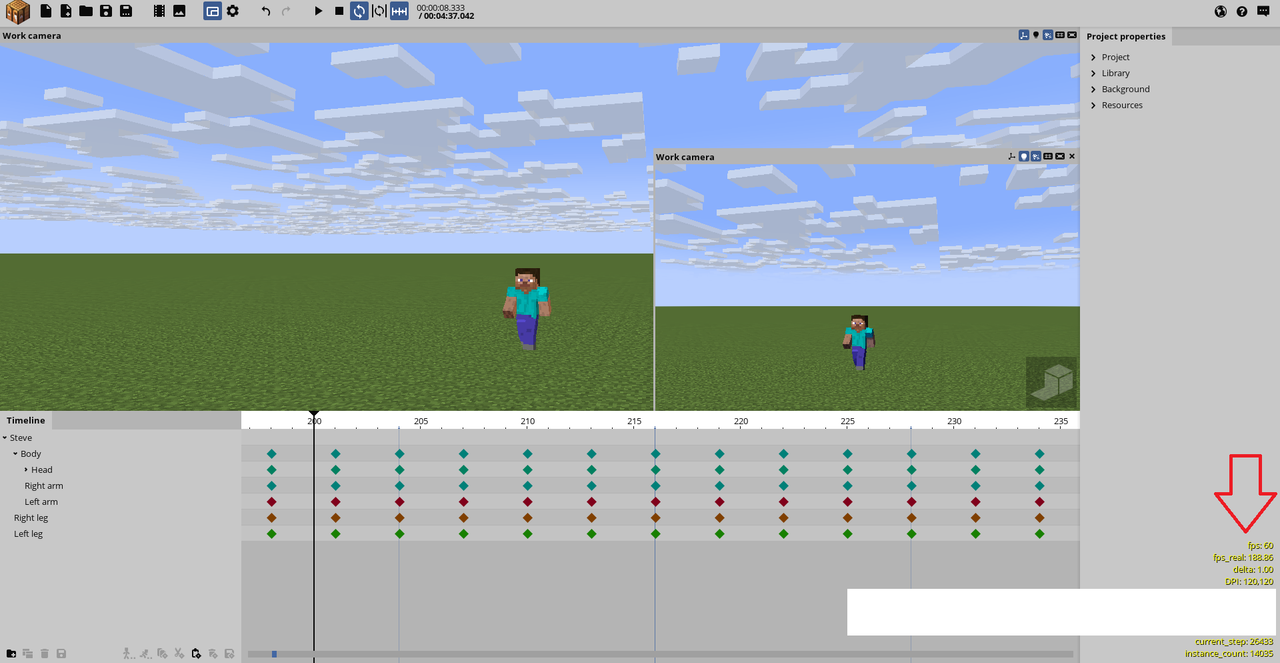Save the project with the floppy disk icon
Image resolution: width=1280 pixels, height=663 pixels.
(x=106, y=11)
